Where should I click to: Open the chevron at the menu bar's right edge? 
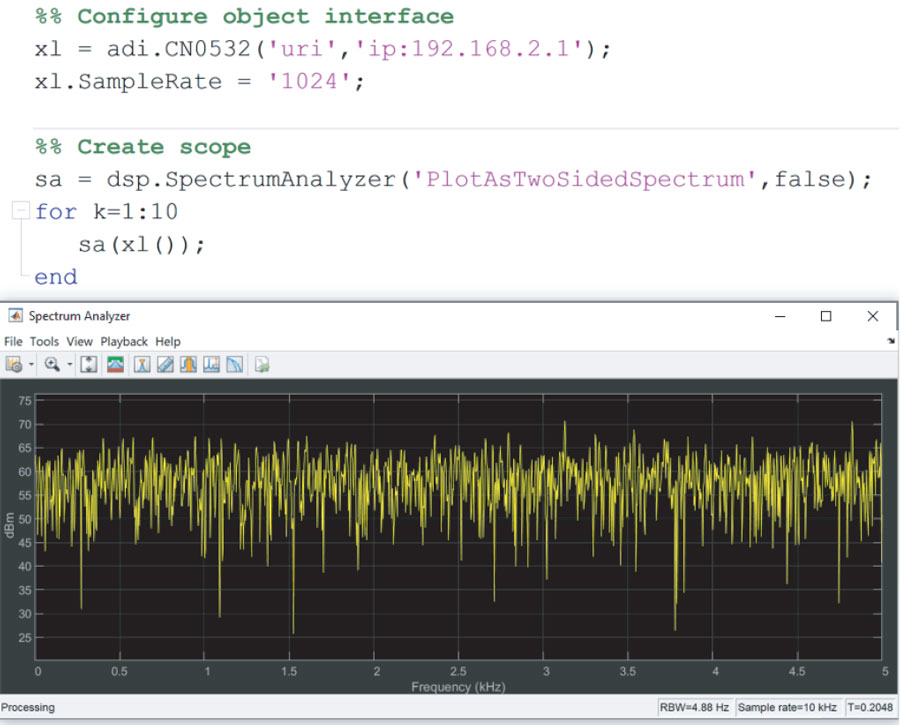[889, 341]
